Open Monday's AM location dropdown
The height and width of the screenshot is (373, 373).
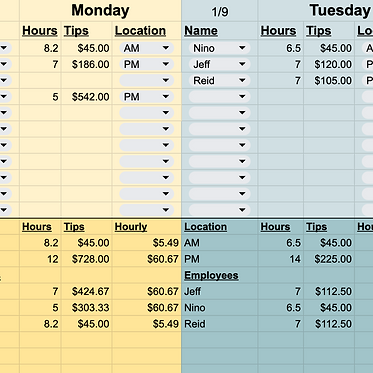point(147,48)
